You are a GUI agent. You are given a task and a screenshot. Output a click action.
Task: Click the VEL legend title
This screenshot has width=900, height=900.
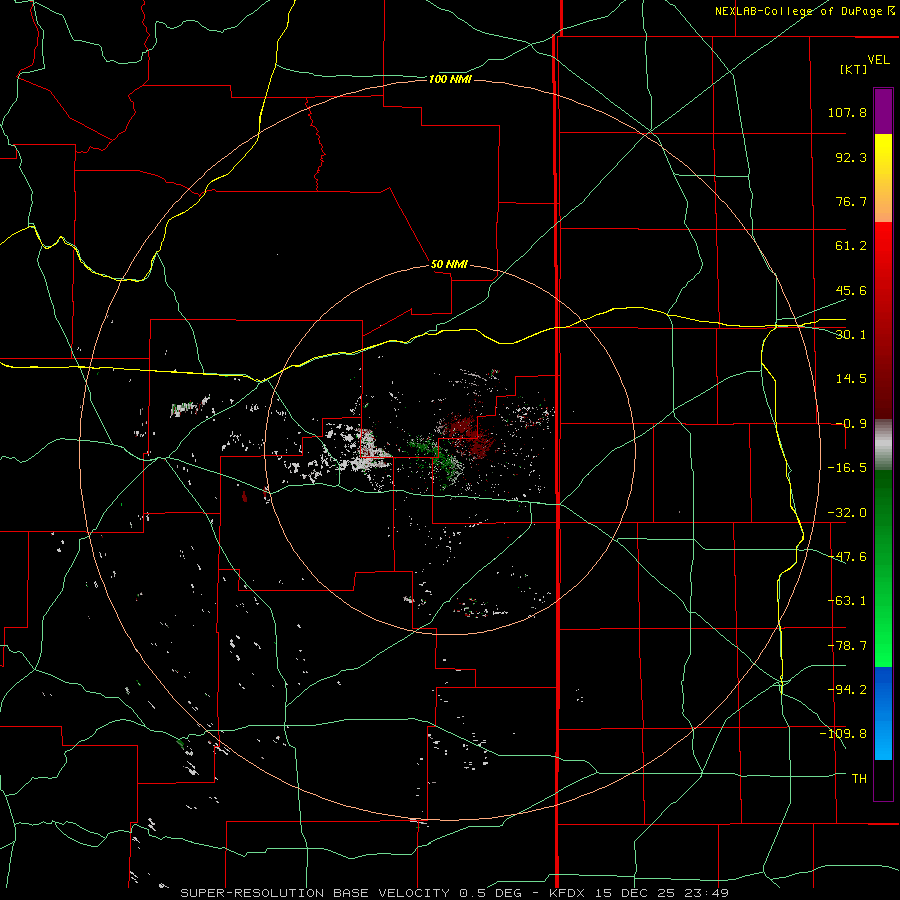878,59
